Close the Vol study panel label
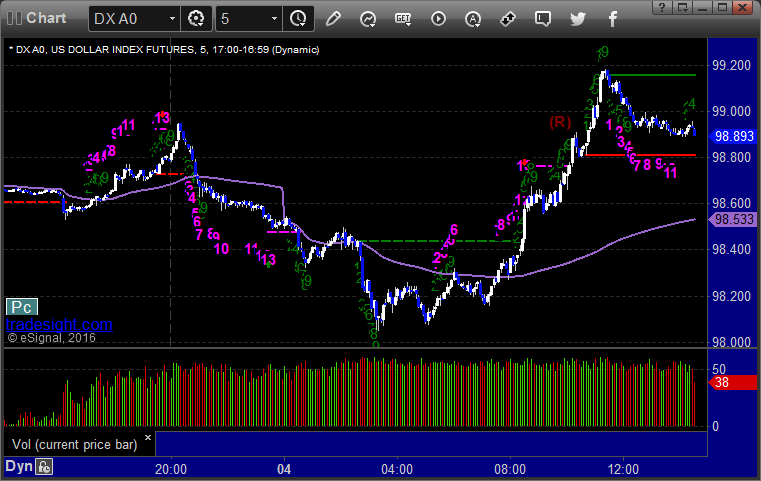 pos(148,437)
